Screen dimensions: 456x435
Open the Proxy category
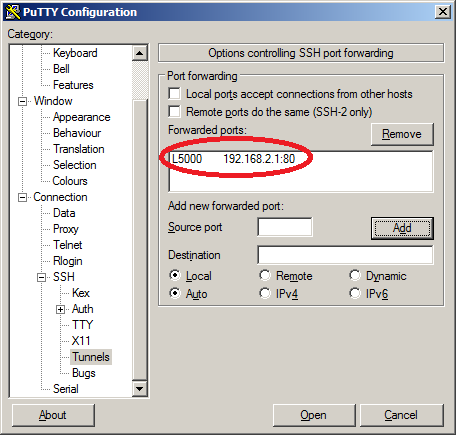coord(66,229)
